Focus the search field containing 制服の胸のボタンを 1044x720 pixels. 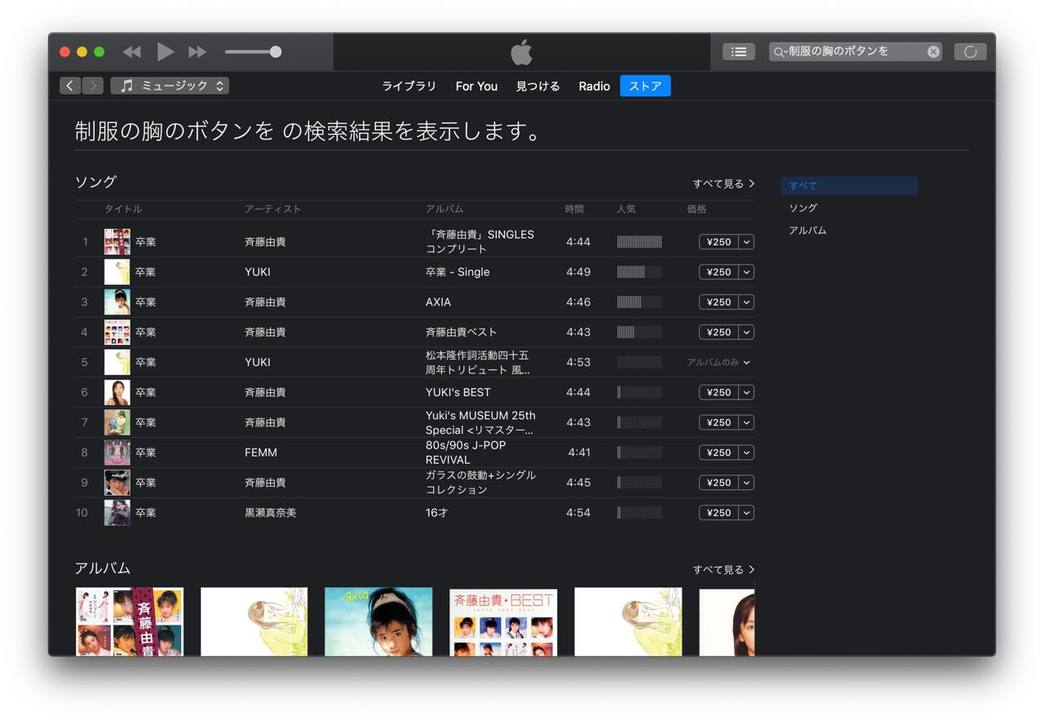855,52
